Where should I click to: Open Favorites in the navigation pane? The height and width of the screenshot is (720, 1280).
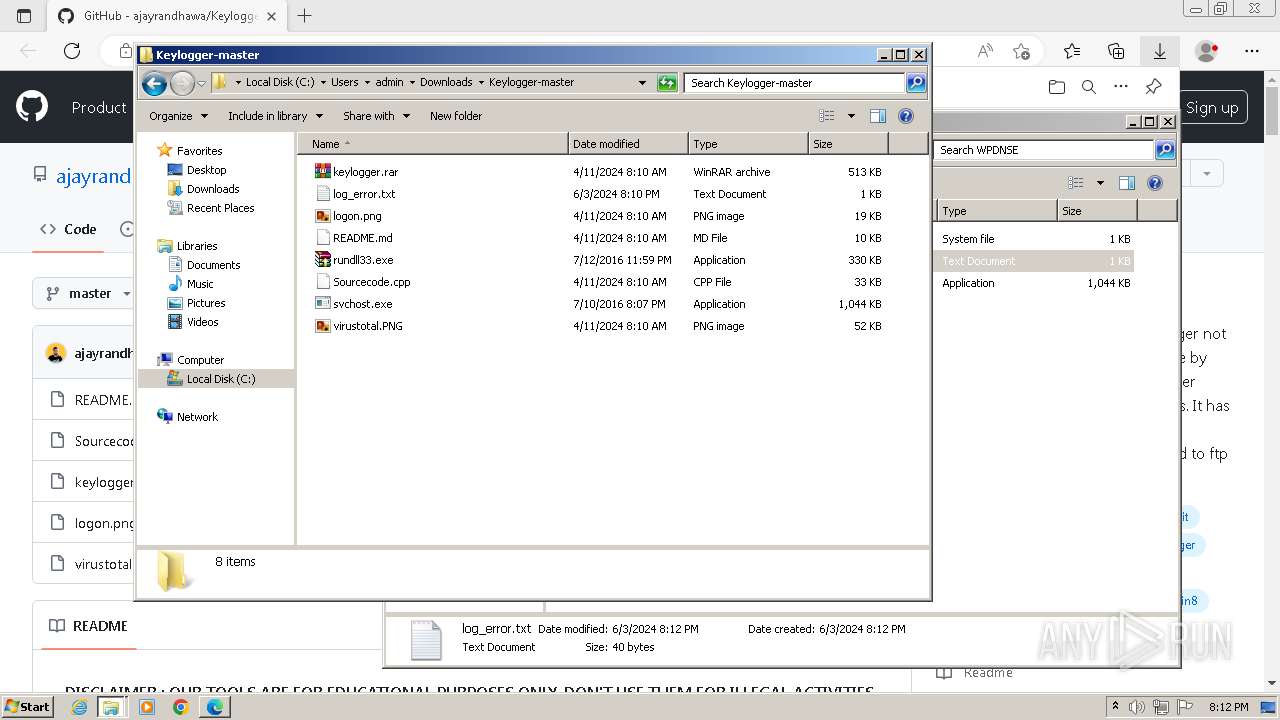(x=199, y=151)
